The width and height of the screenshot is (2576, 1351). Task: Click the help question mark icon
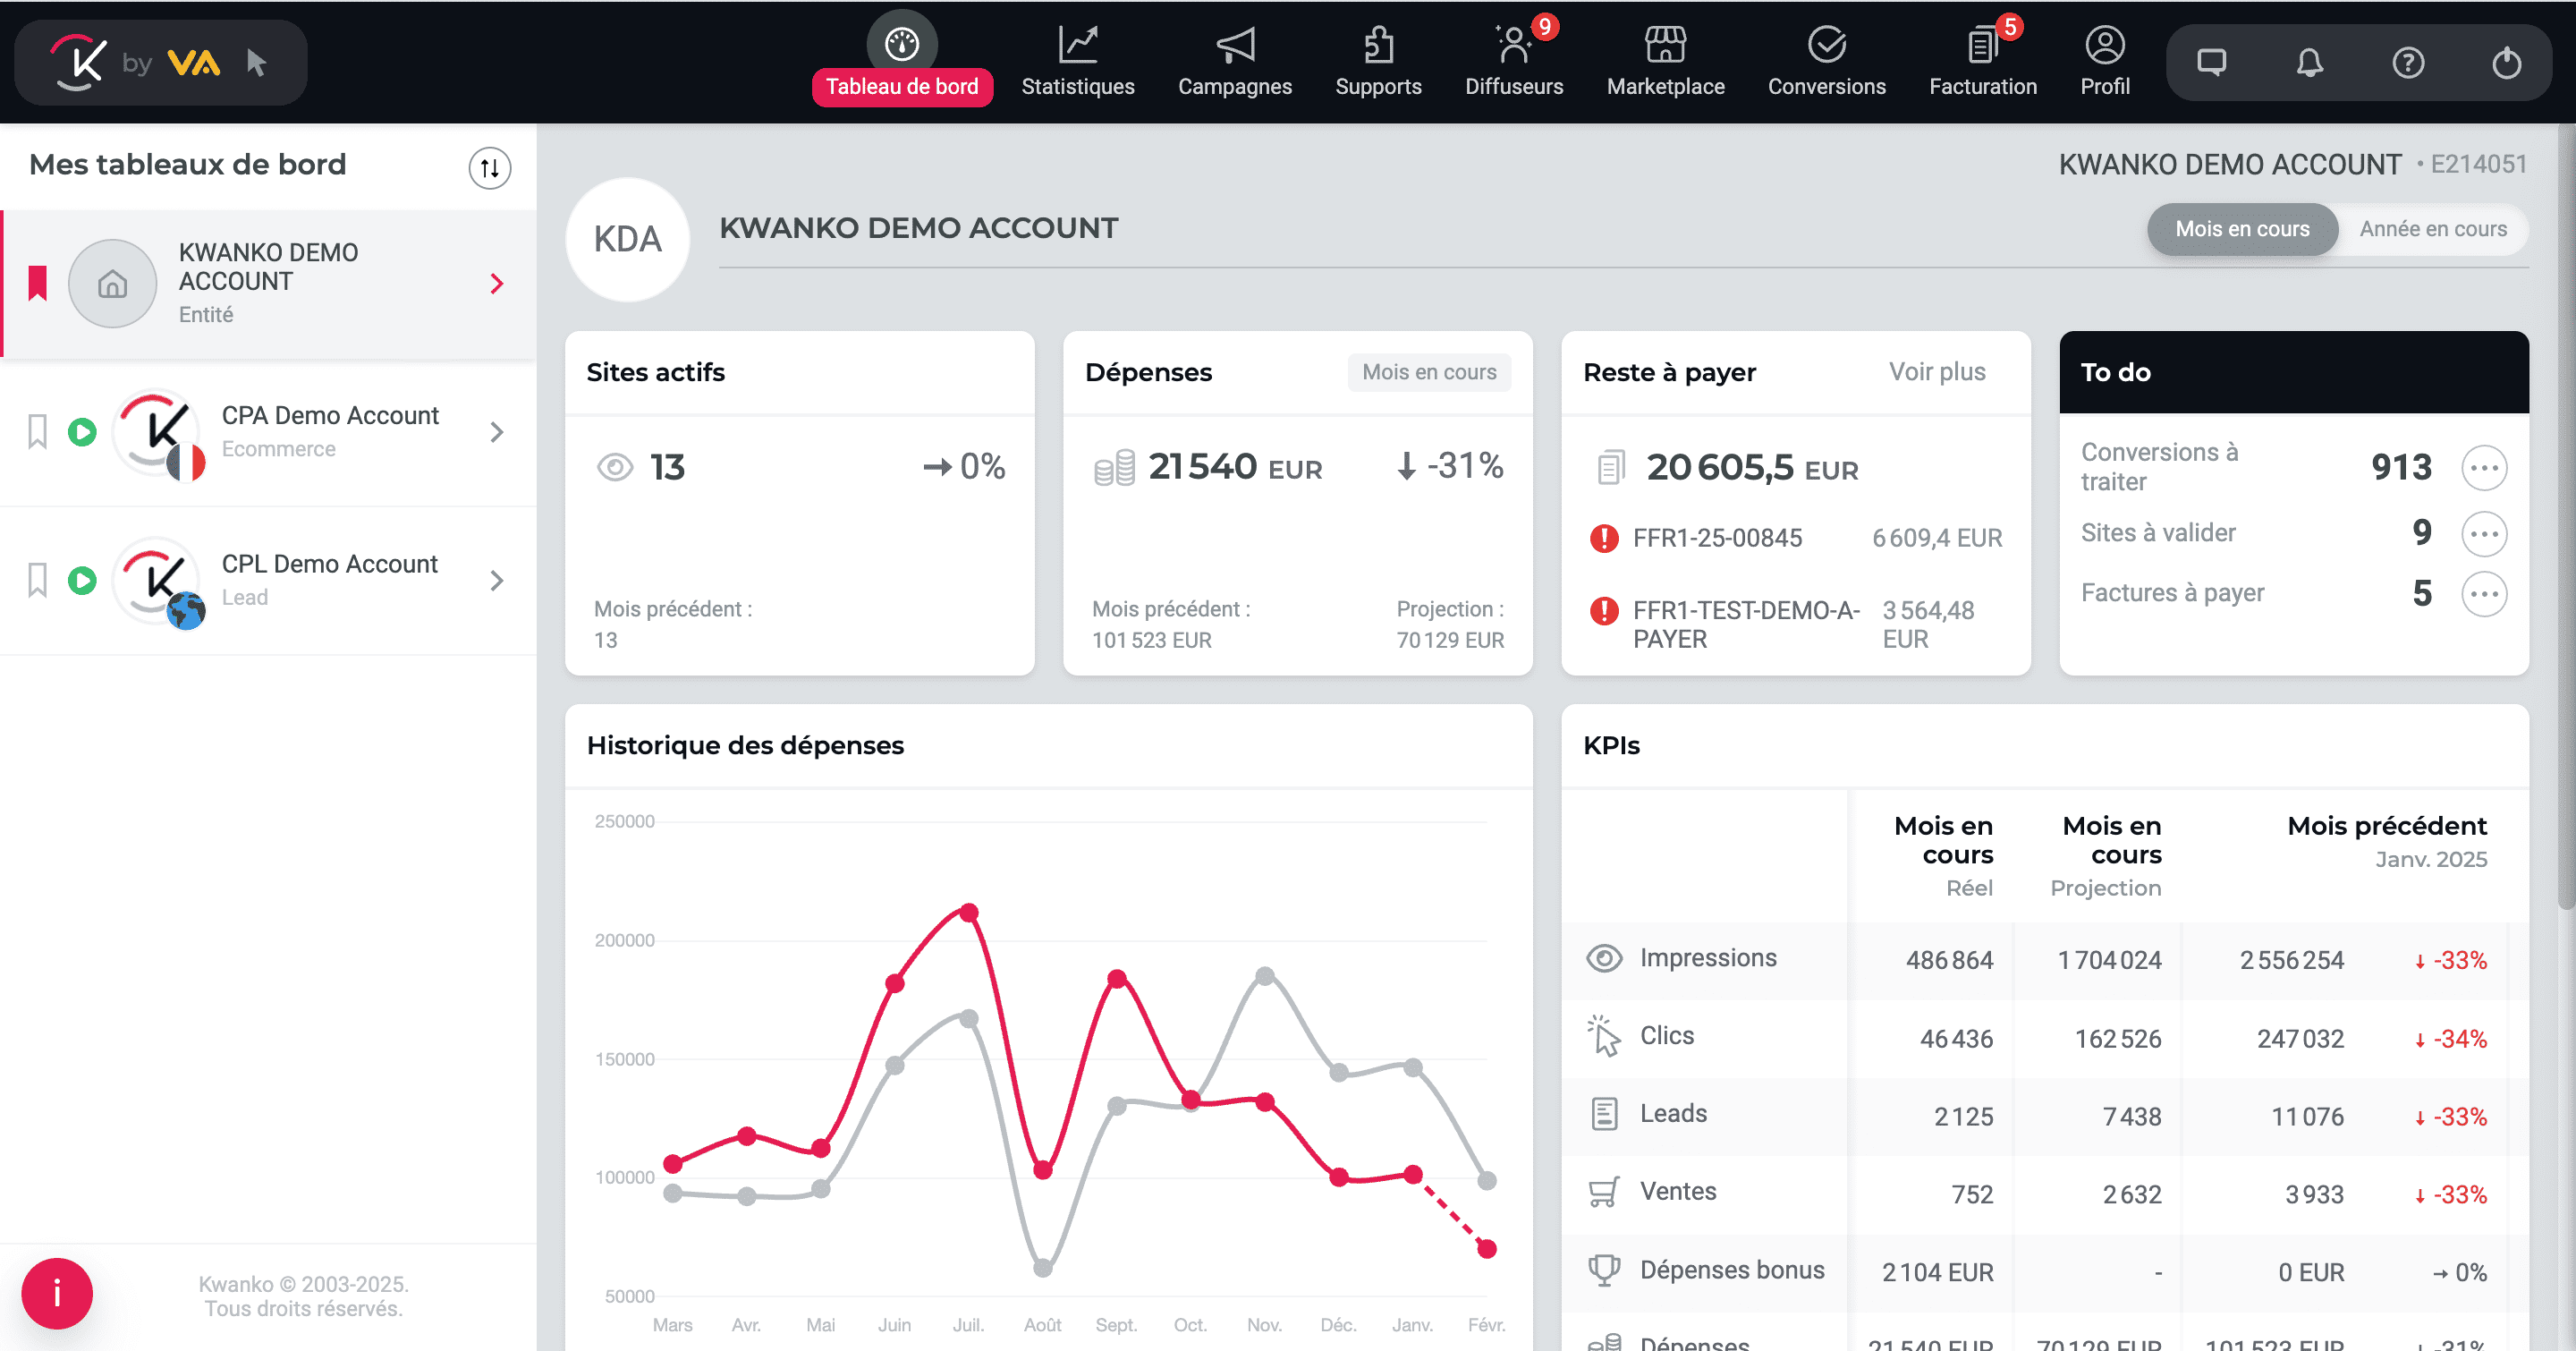pyautogui.click(x=2408, y=64)
